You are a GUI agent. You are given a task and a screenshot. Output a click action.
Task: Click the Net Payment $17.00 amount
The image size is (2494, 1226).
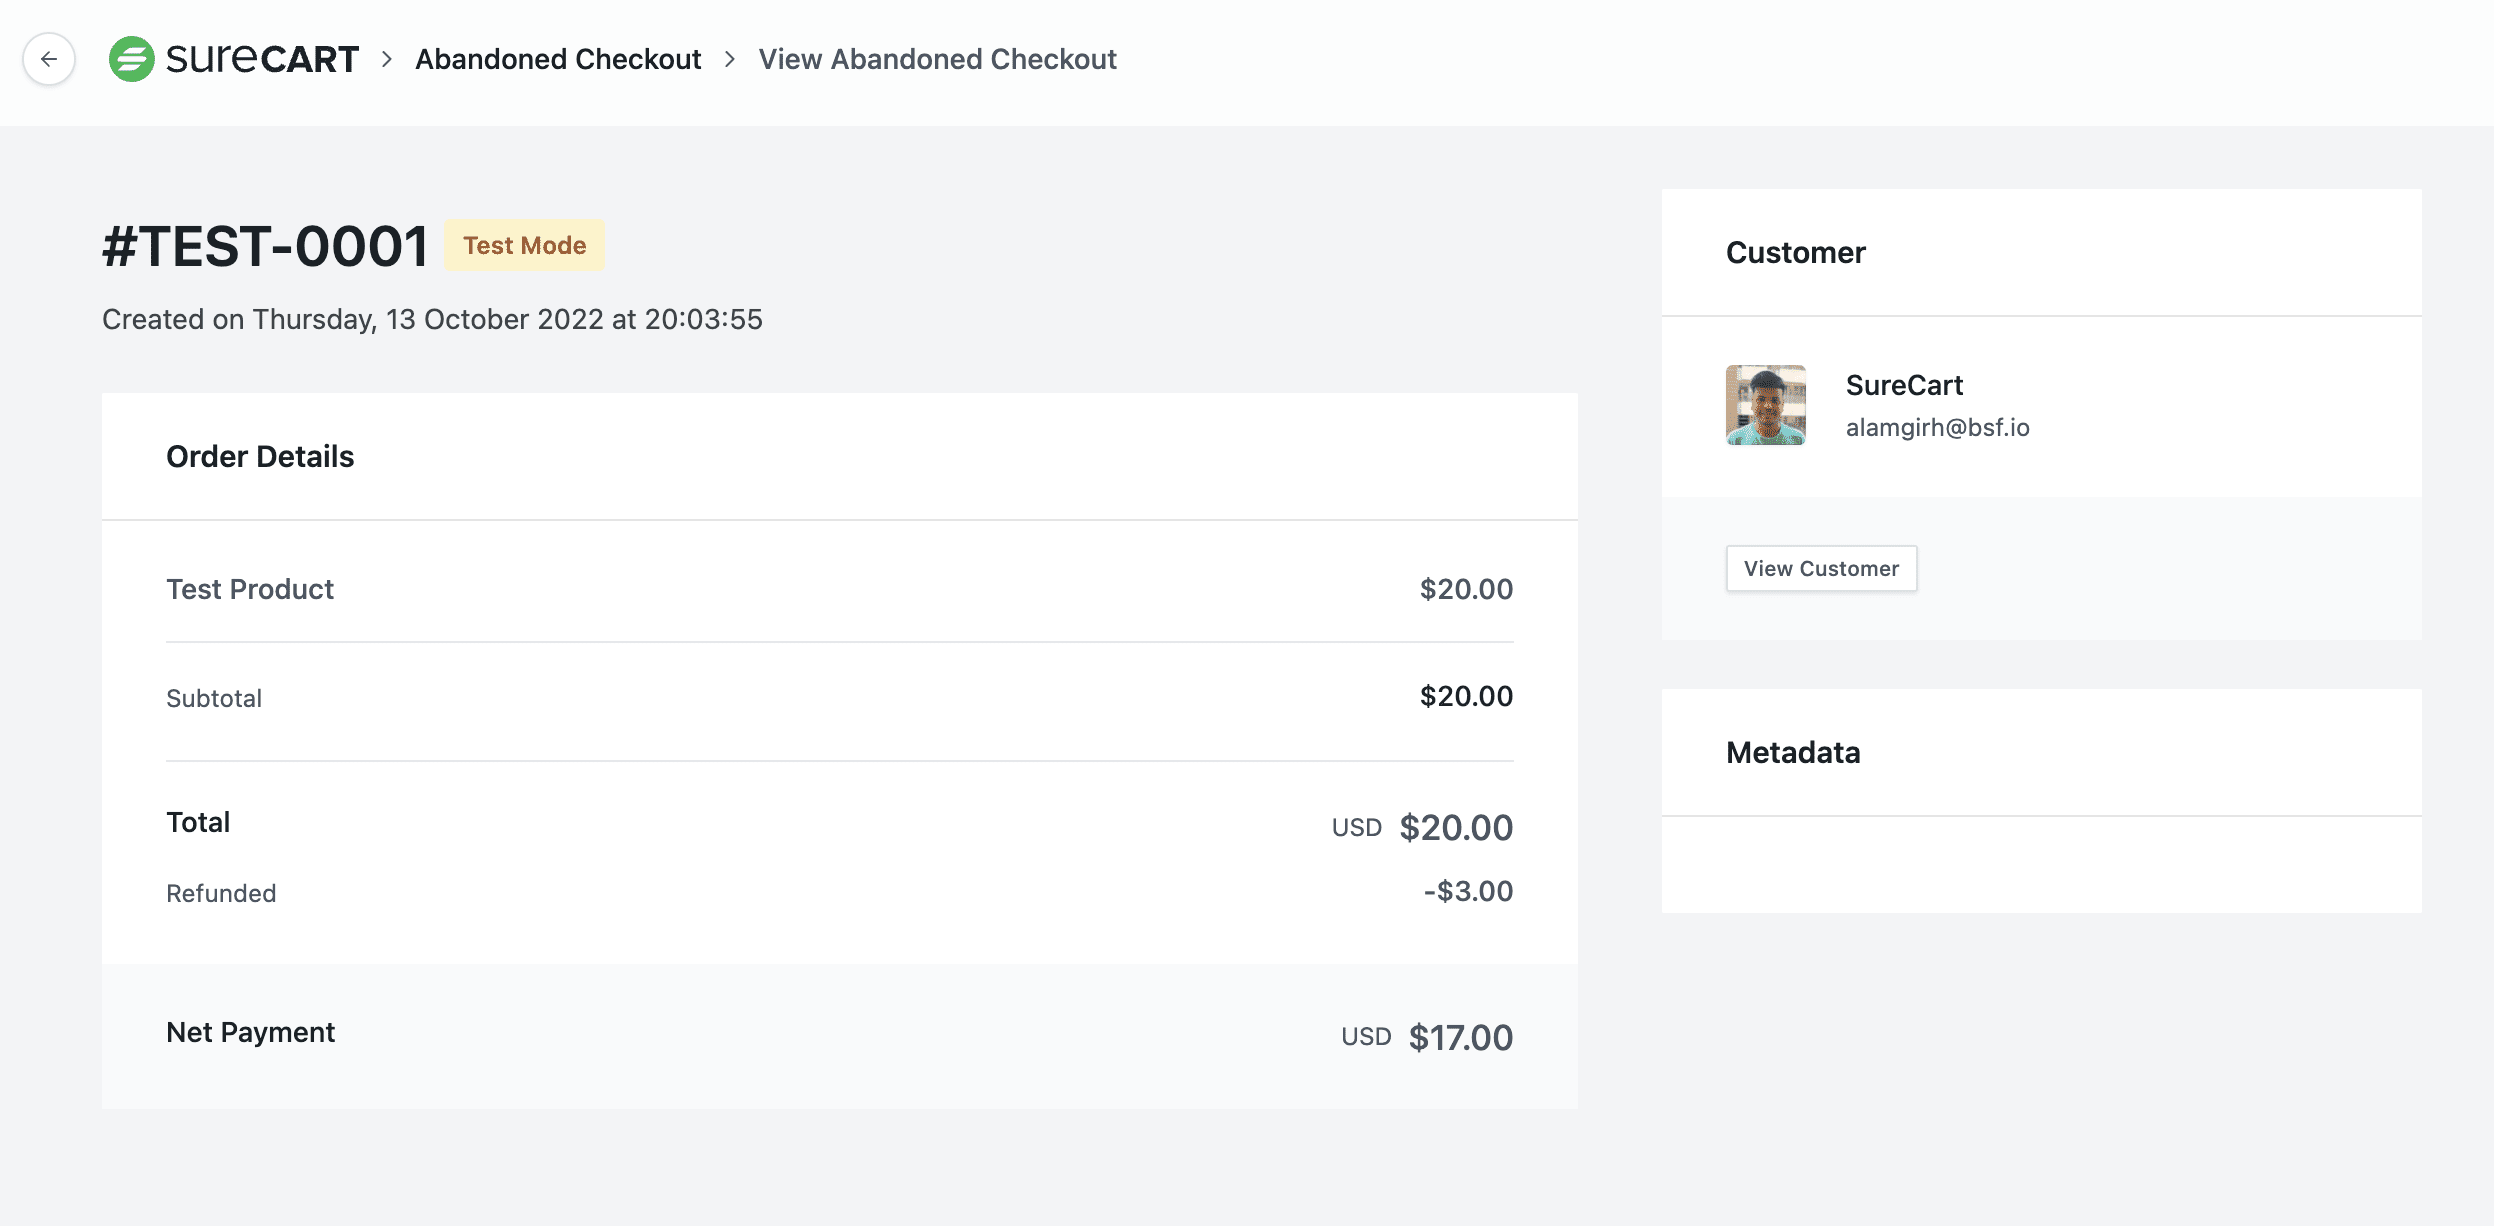coord(1460,1038)
